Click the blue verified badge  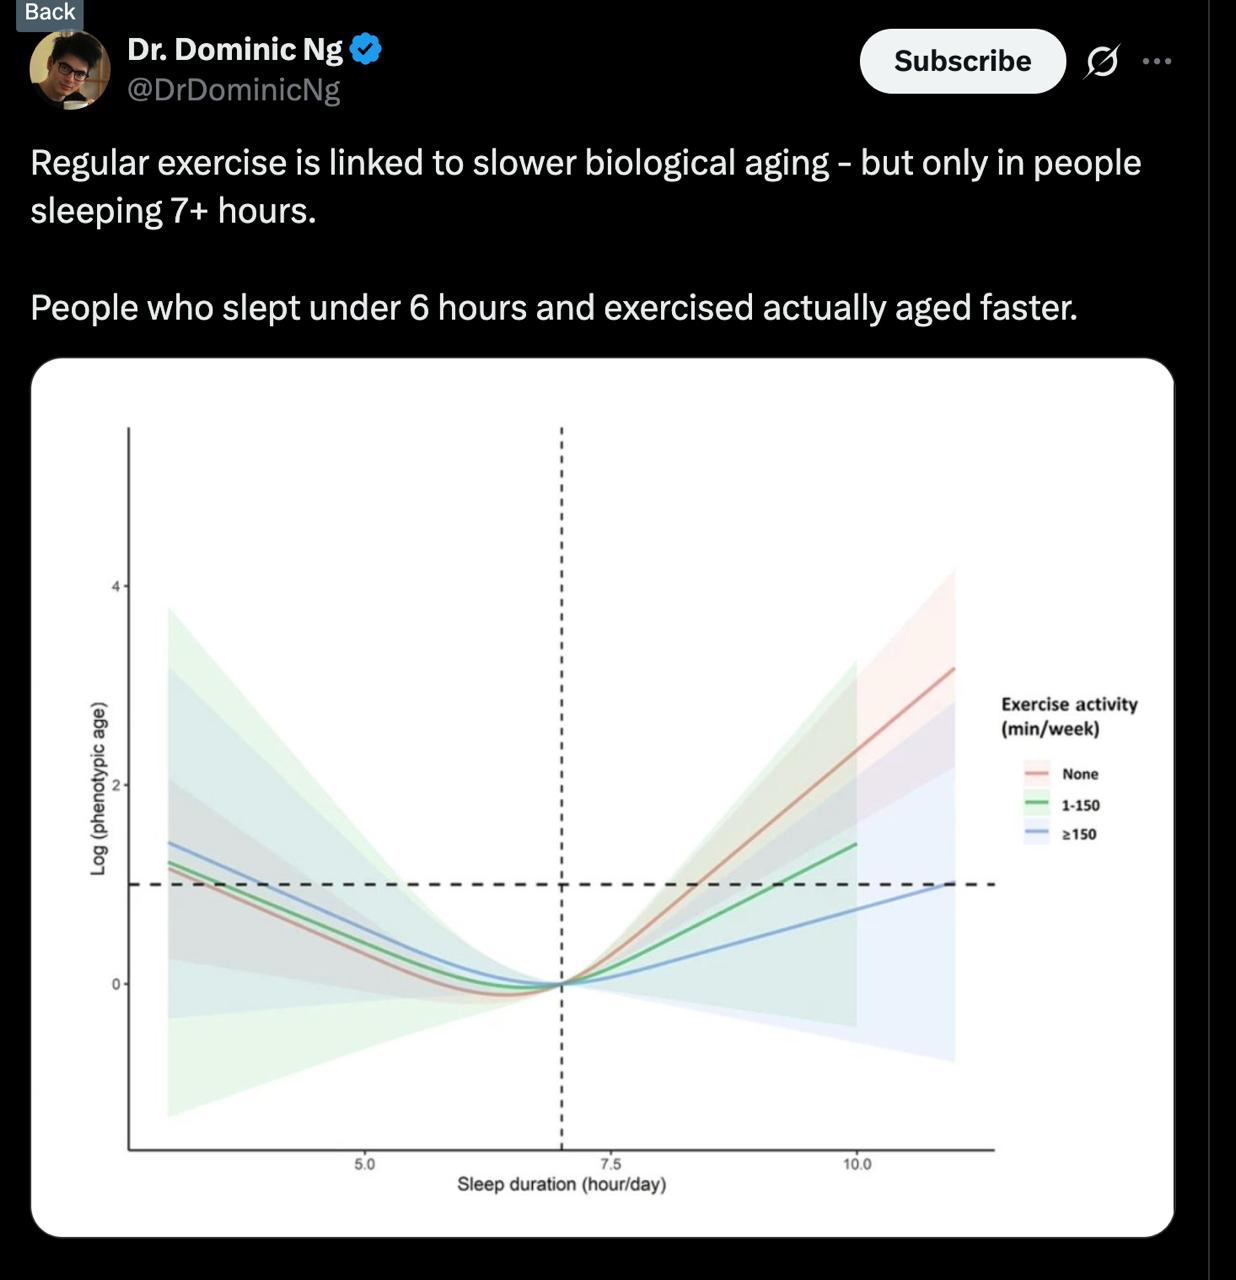[x=365, y=49]
